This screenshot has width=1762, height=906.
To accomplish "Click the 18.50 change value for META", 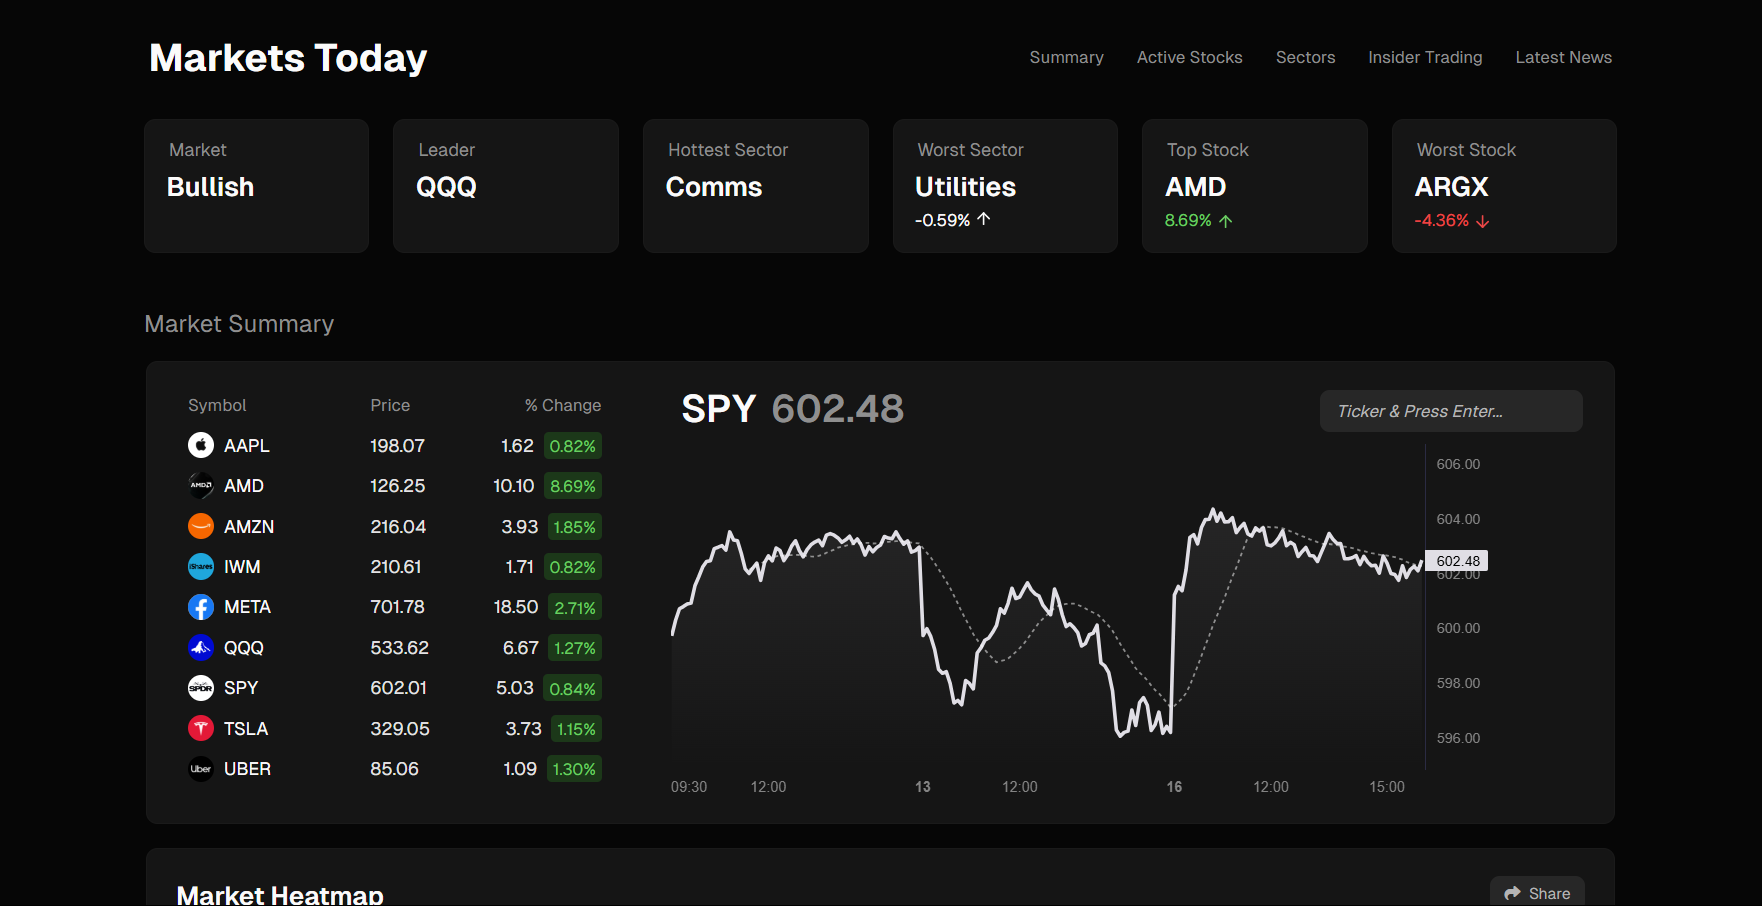I will [x=516, y=607].
